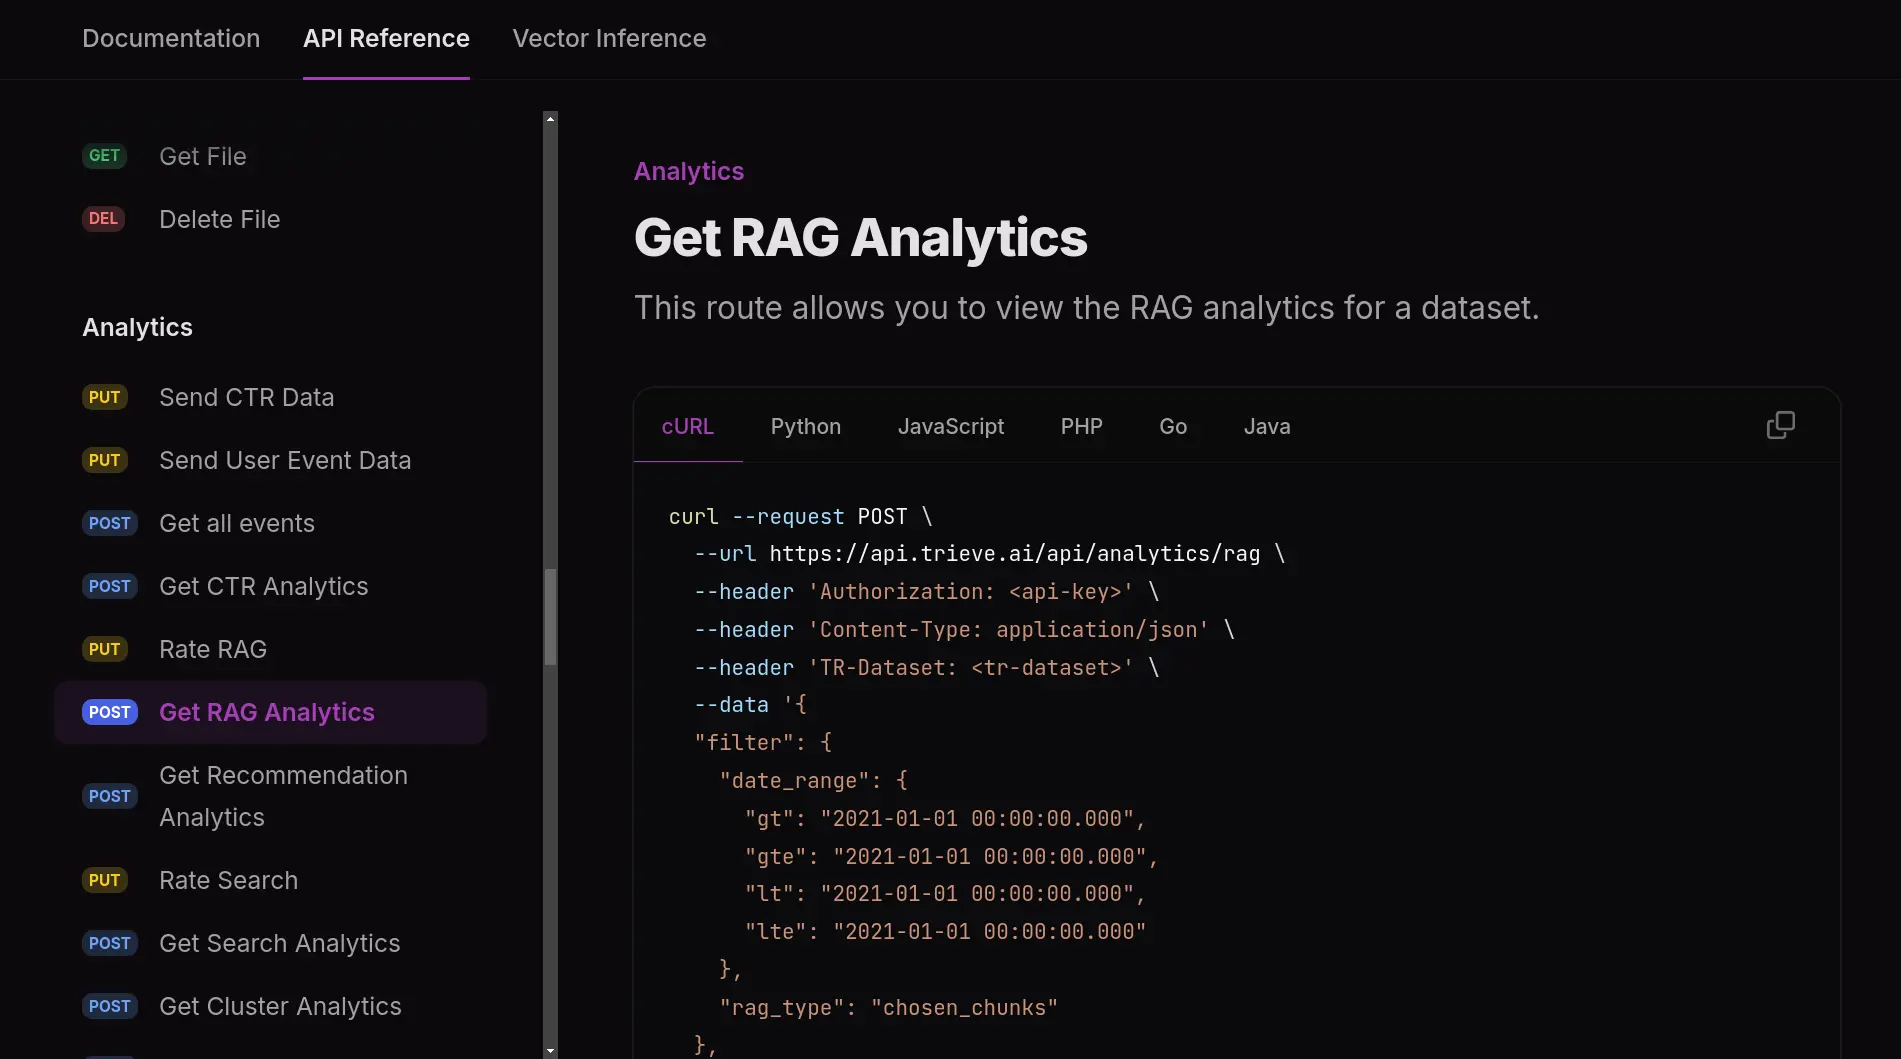The width and height of the screenshot is (1901, 1059).
Task: Click the Authorization header line in code
Action: click(927, 591)
